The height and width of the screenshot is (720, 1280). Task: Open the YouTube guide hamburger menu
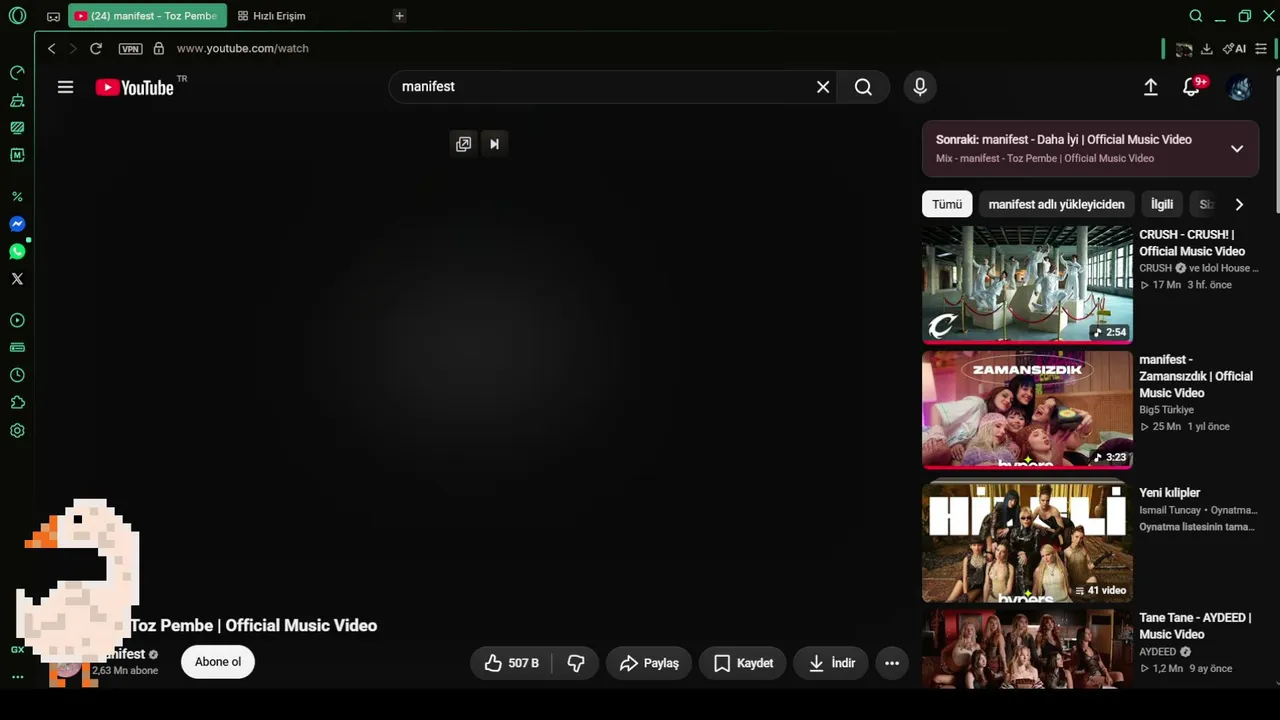[x=66, y=87]
